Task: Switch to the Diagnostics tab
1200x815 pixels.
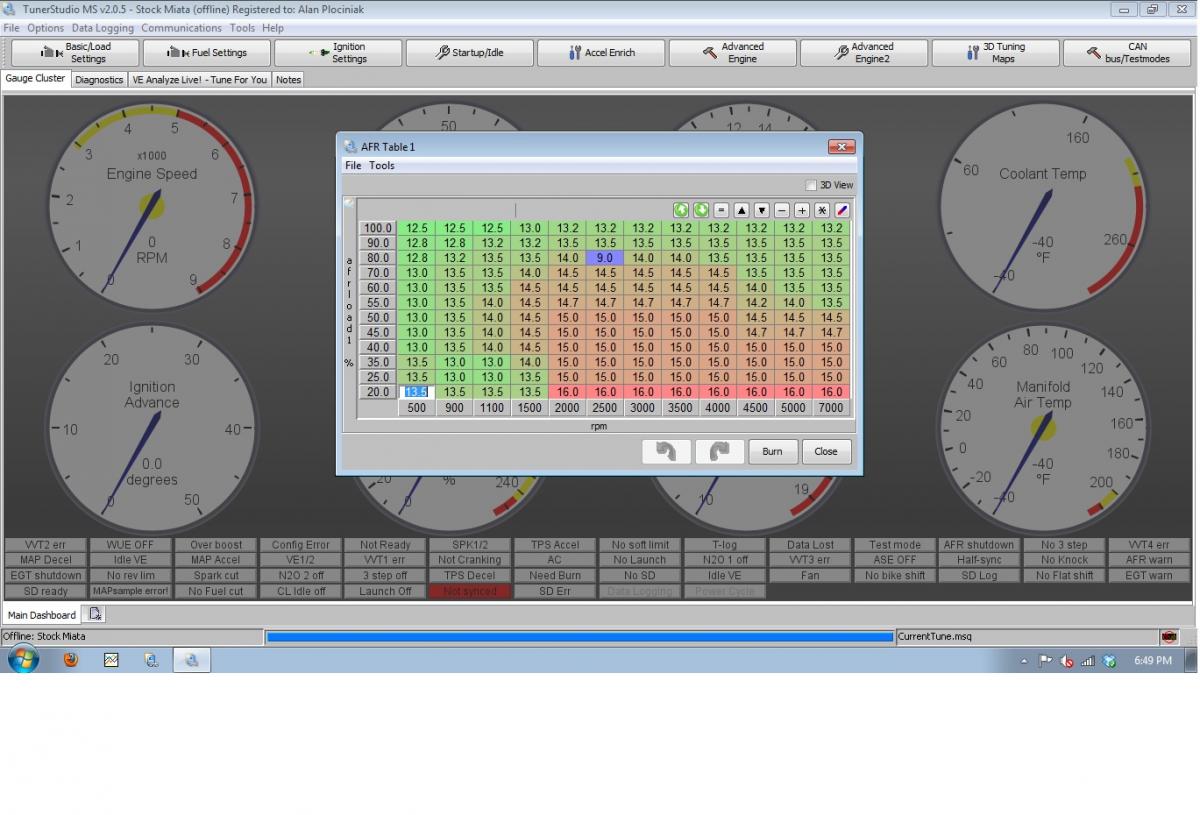Action: 99,79
